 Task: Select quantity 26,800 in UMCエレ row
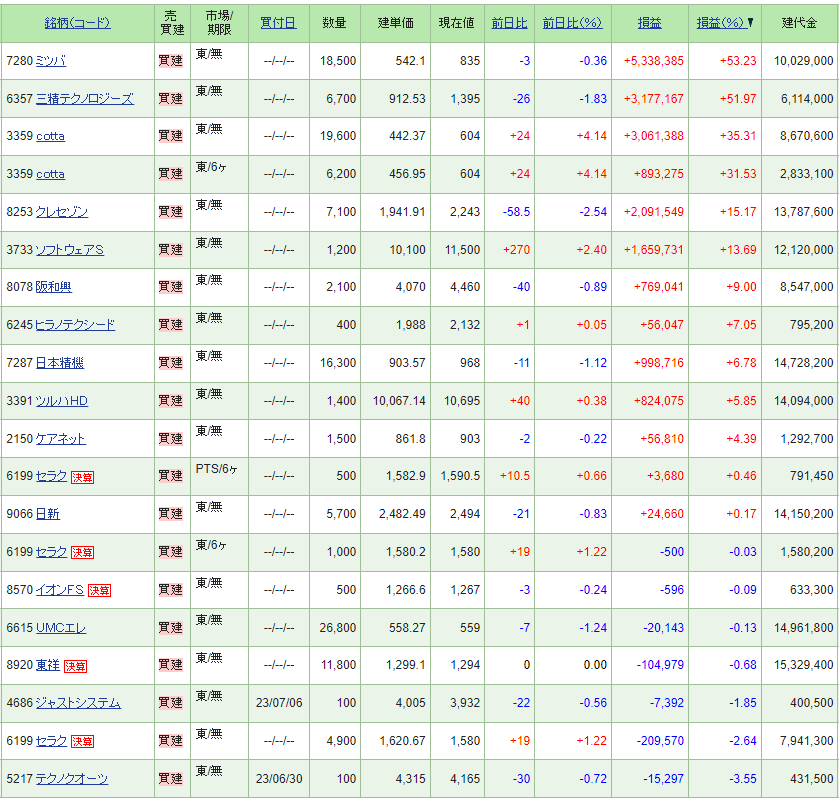click(338, 628)
